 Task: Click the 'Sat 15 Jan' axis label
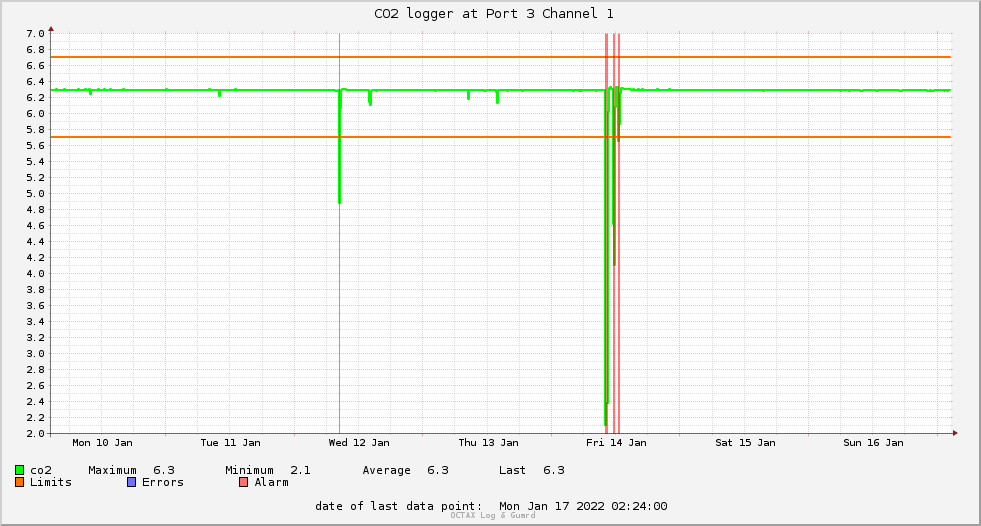745,443
